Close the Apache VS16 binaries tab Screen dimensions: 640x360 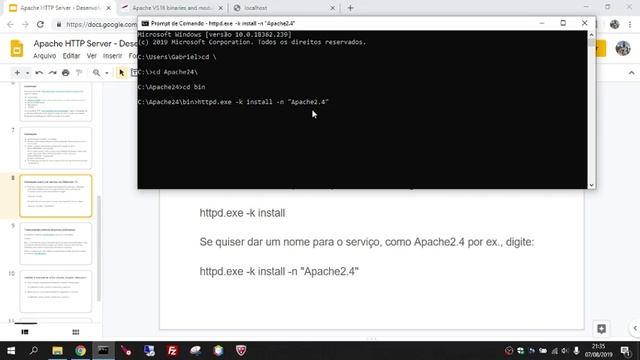[220, 8]
